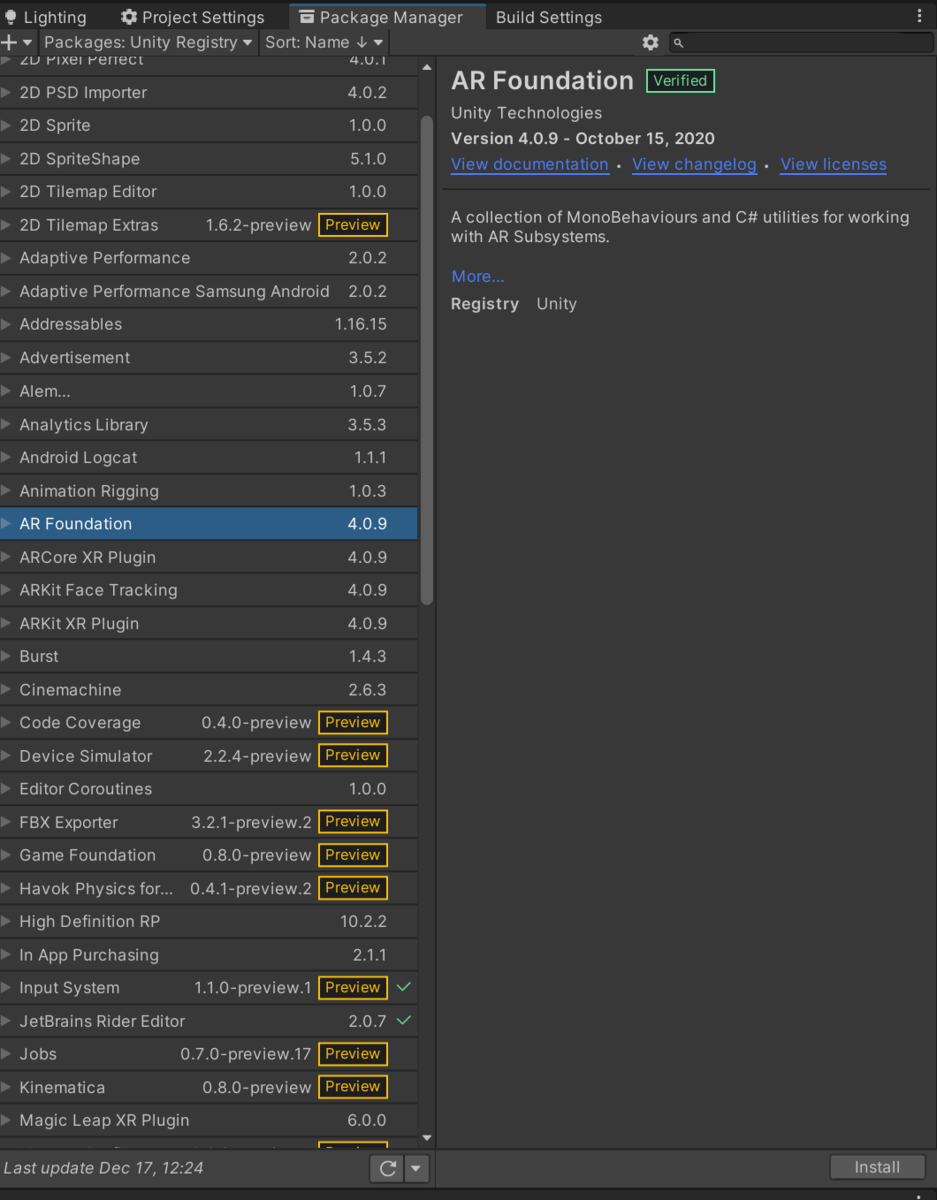Select the Android Logcat package
Image resolution: width=937 pixels, height=1200 pixels.
[x=209, y=457]
